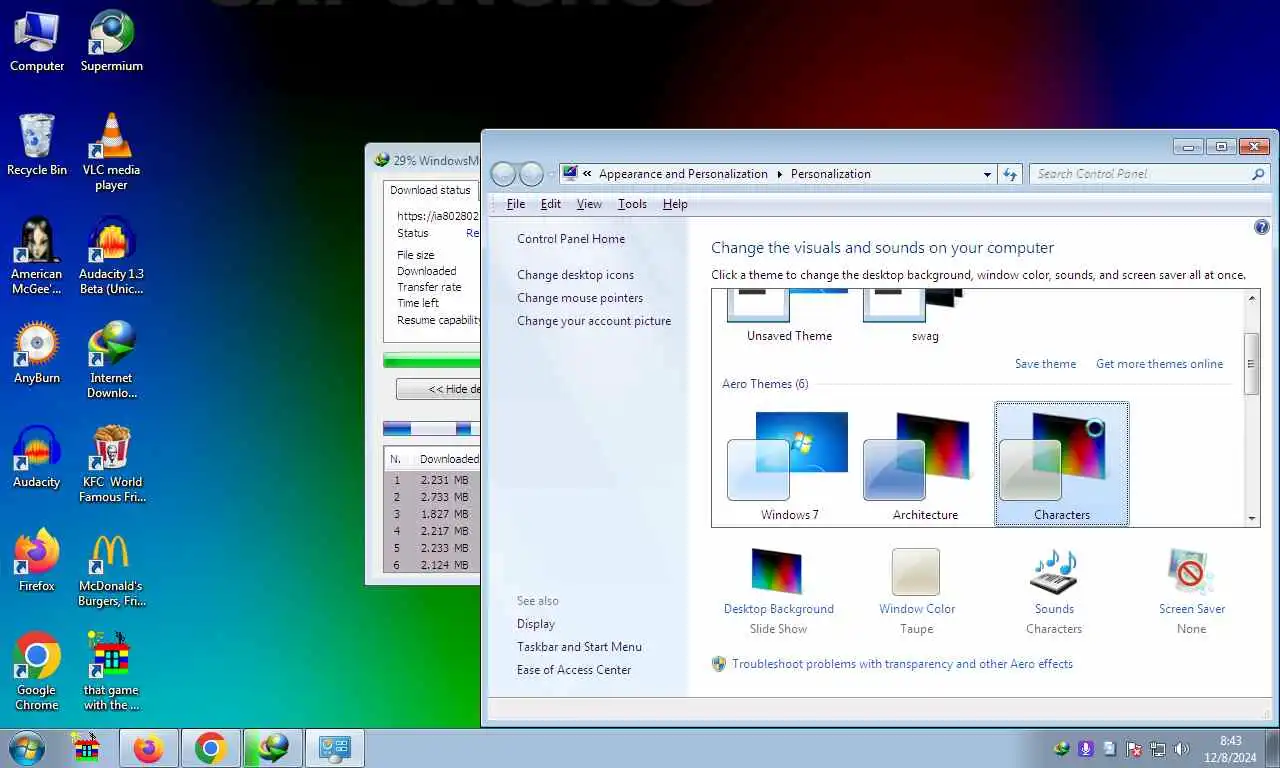
Task: Go forward in Control Panel navigation
Action: click(531, 174)
